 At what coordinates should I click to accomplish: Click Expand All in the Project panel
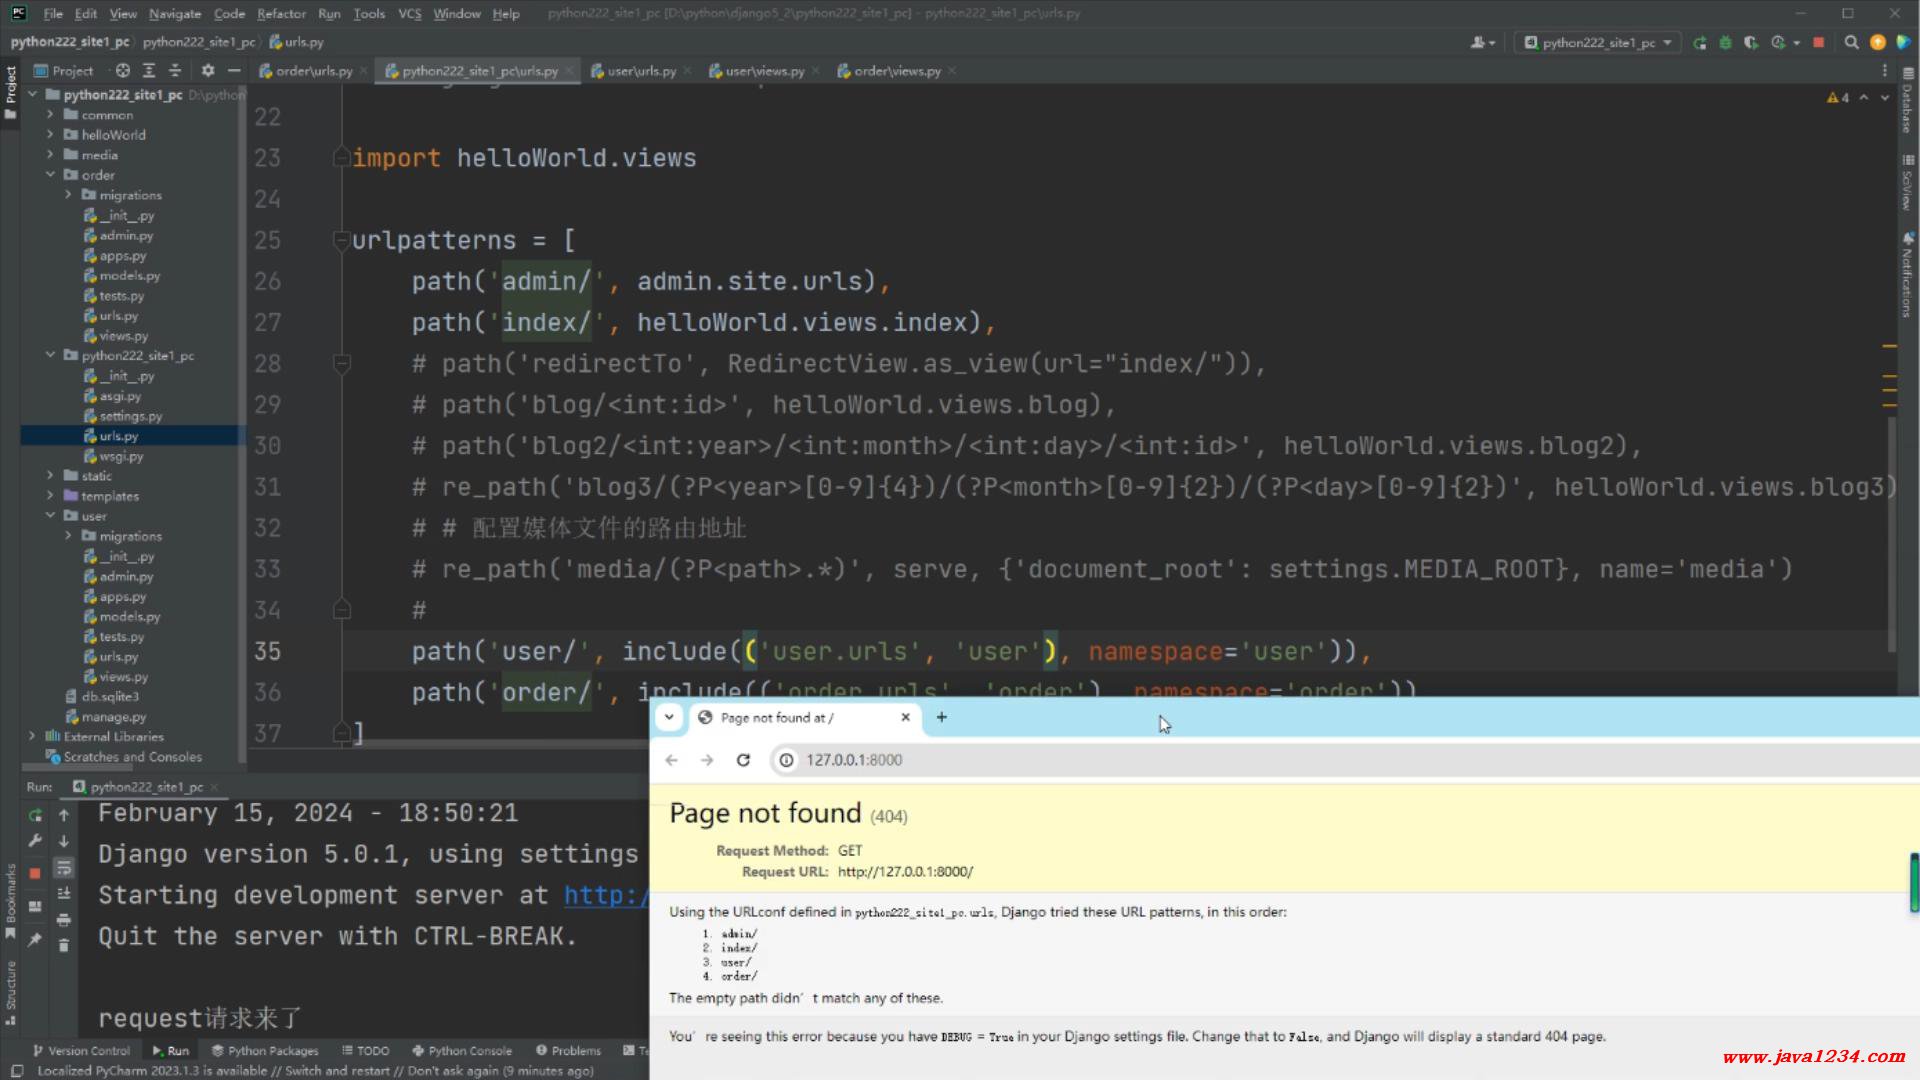click(x=149, y=70)
